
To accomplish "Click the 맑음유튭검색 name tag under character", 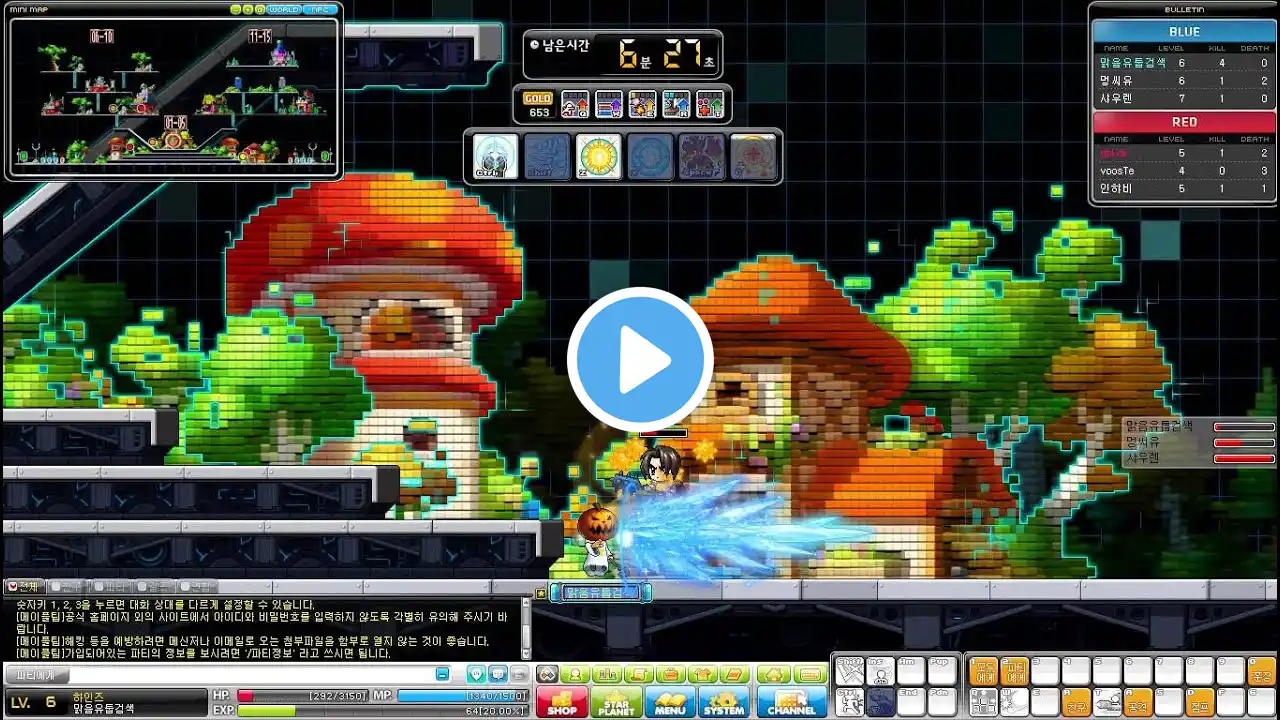I will point(600,592).
